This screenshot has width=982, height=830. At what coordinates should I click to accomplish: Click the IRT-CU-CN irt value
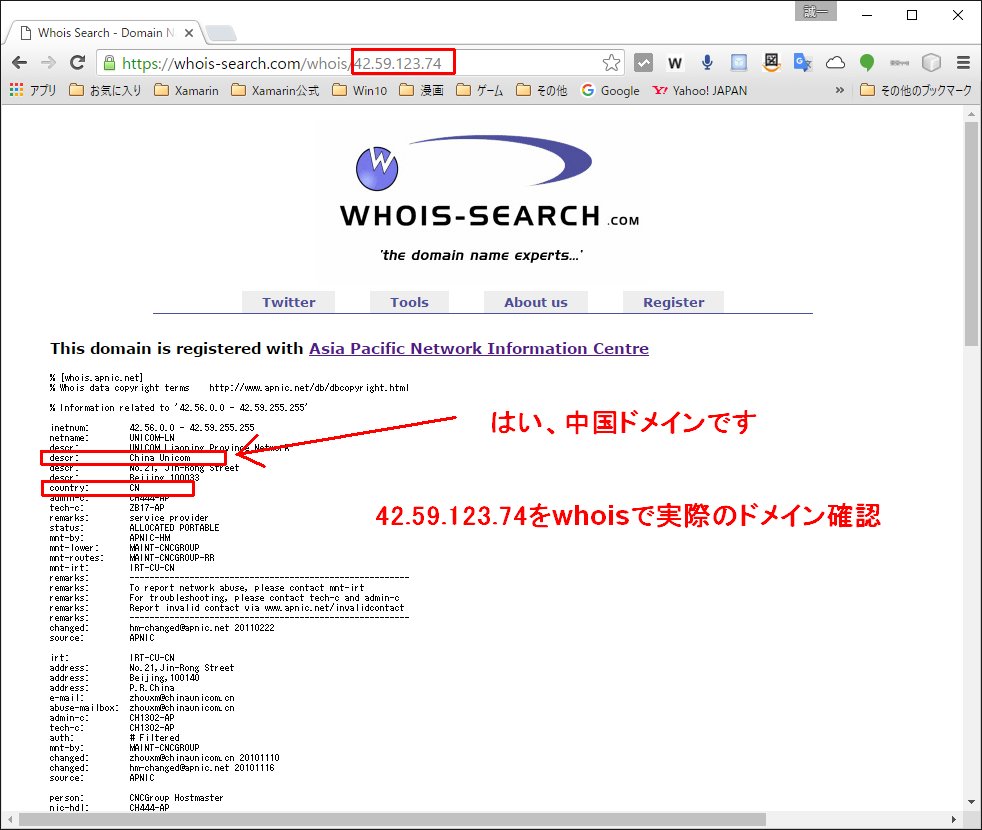[152, 658]
